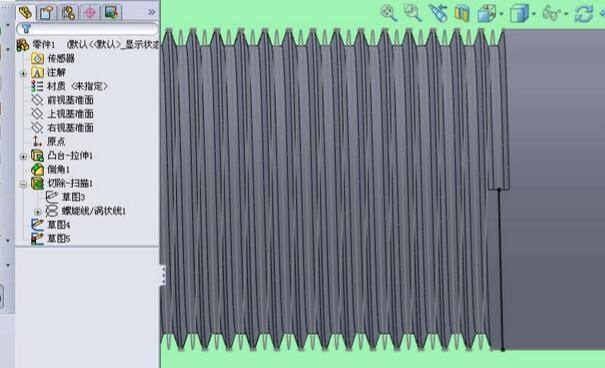Click the Previous View icon
Viewport: 605px width, 368px height.
[438, 13]
